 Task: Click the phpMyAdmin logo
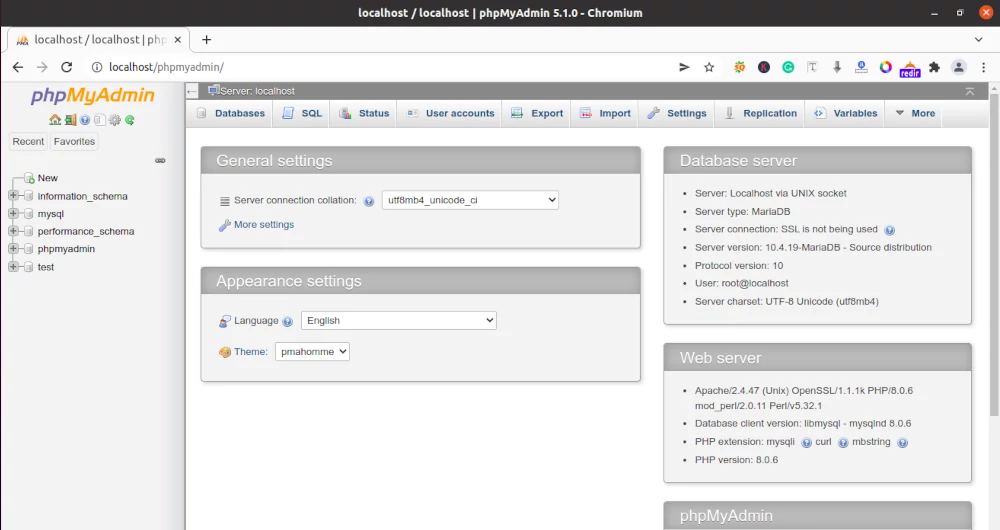92,96
